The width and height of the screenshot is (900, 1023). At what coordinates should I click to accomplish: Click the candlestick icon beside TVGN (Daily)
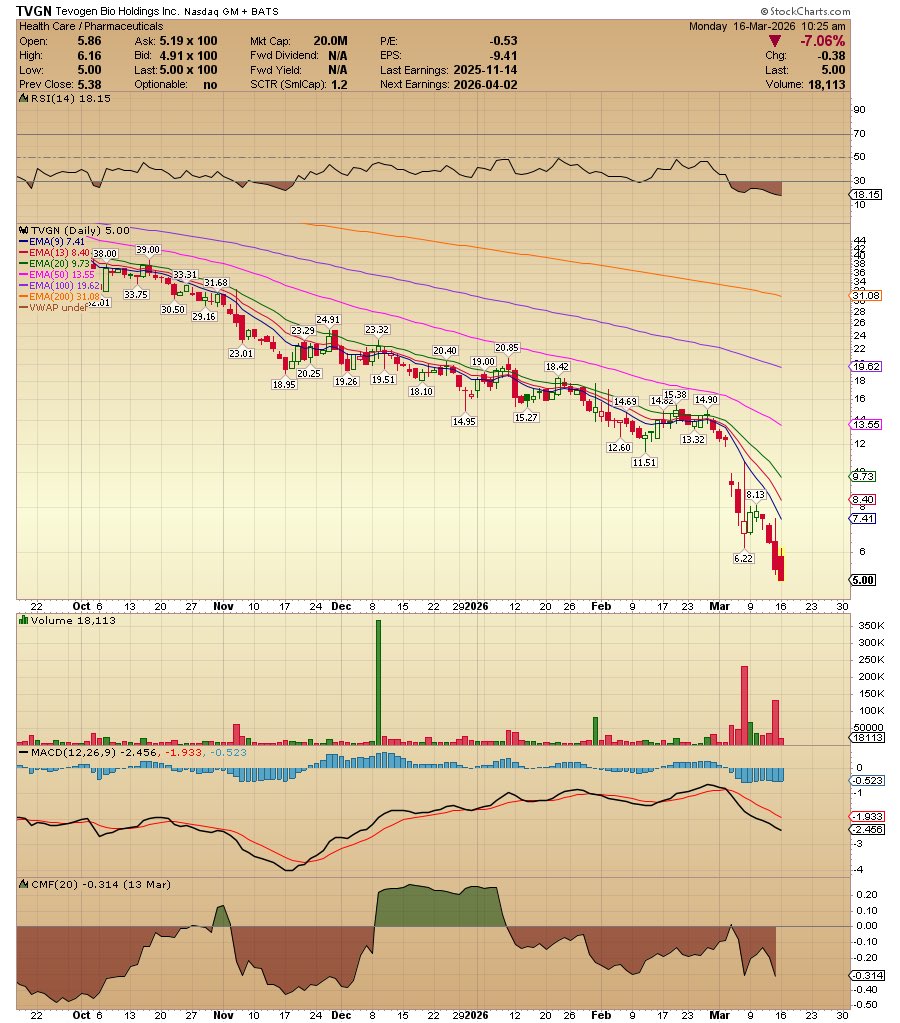tap(24, 230)
